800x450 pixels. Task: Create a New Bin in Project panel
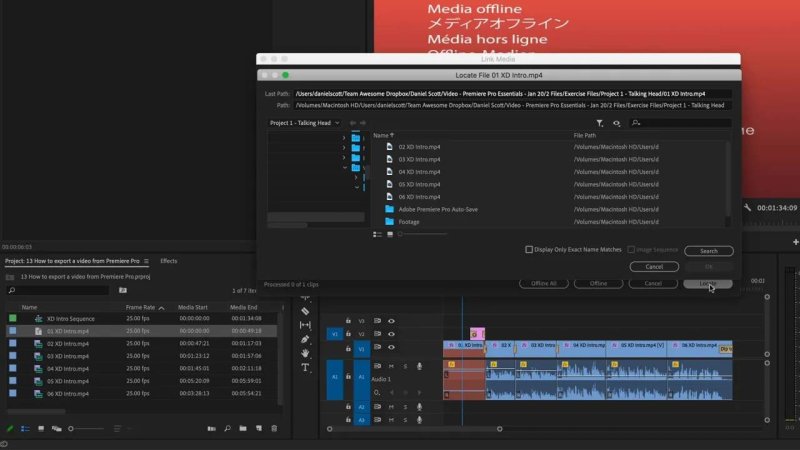click(x=243, y=429)
